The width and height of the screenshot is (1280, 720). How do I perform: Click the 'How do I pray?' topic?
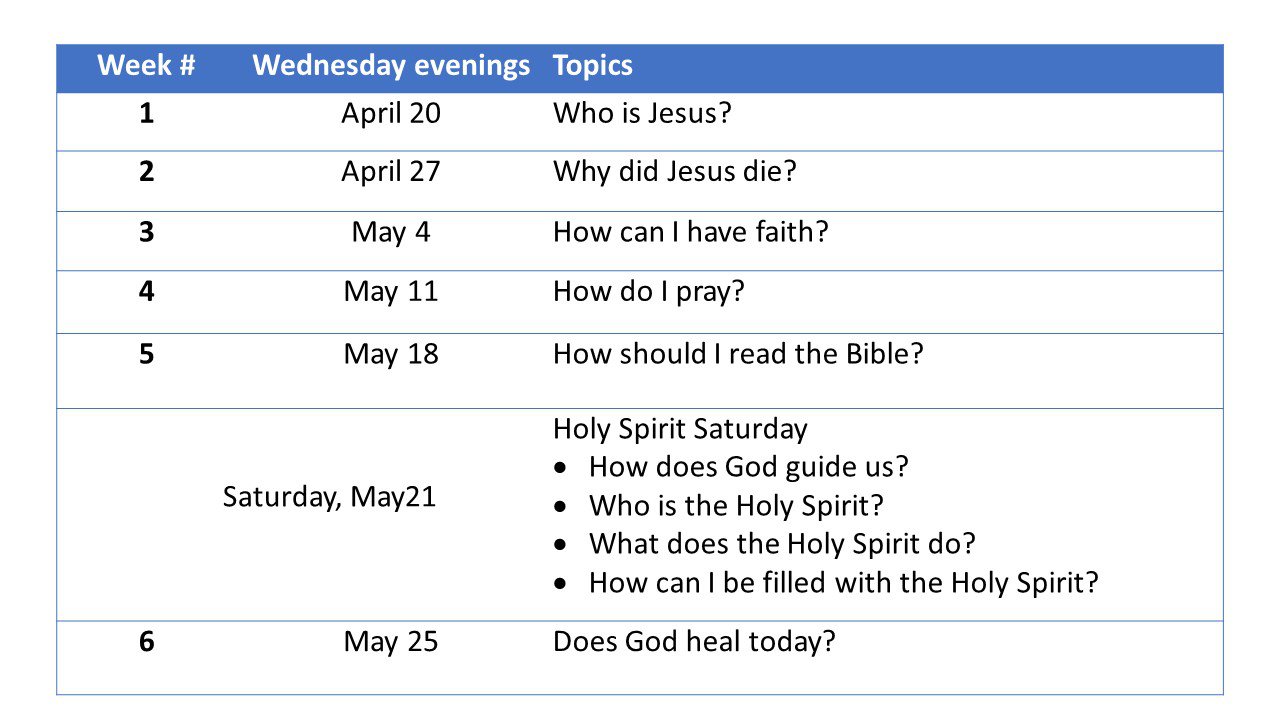click(650, 292)
